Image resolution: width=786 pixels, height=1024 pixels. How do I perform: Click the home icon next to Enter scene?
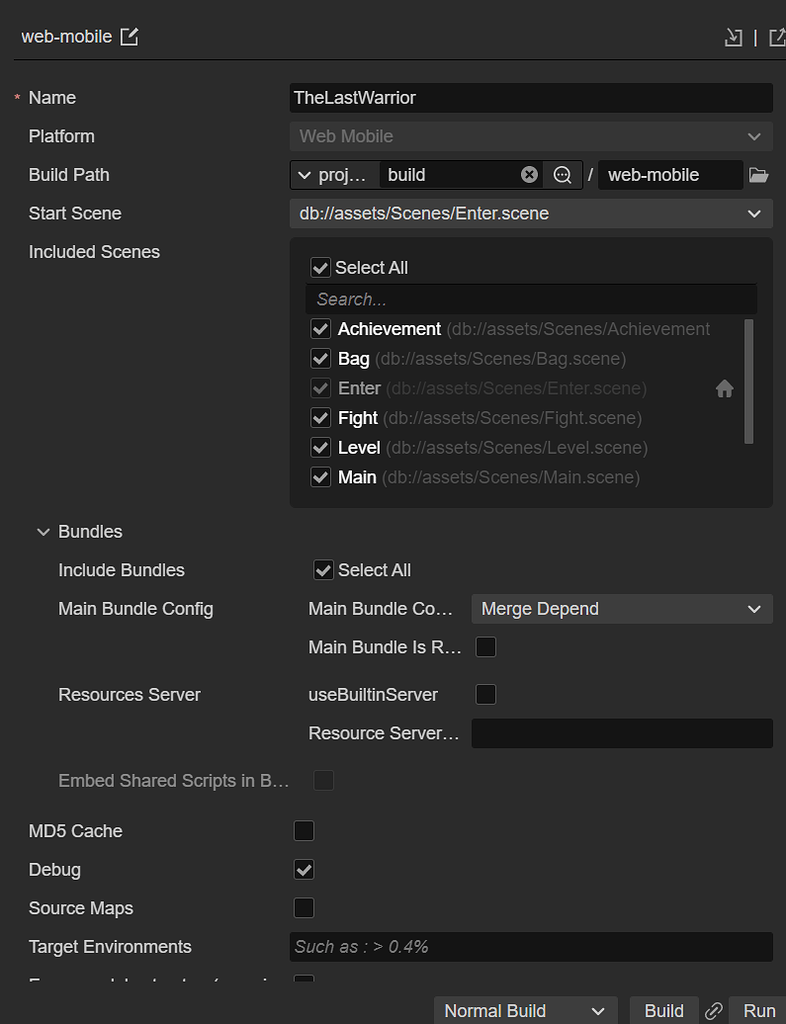point(724,388)
